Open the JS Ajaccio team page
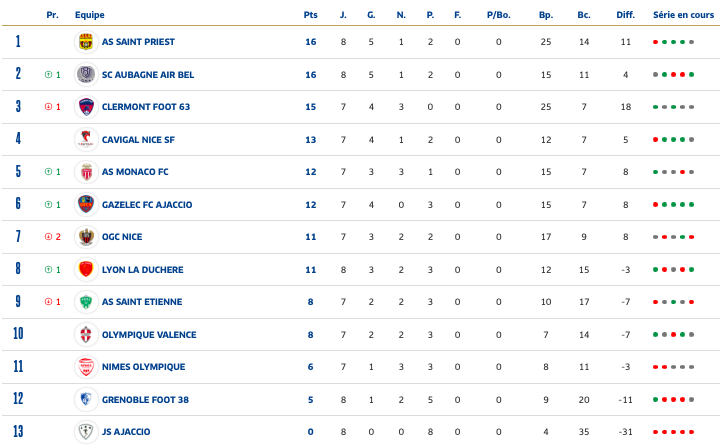720x446 pixels. (126, 432)
